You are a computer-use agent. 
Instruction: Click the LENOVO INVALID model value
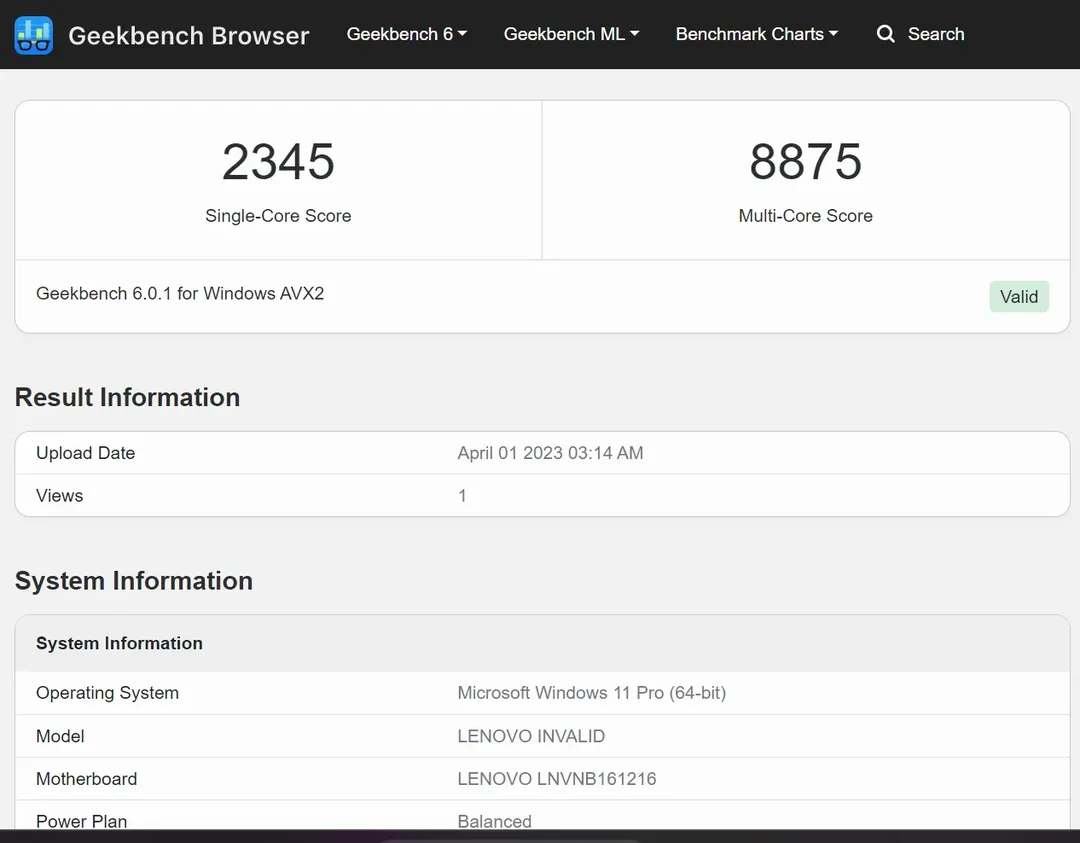(x=531, y=736)
